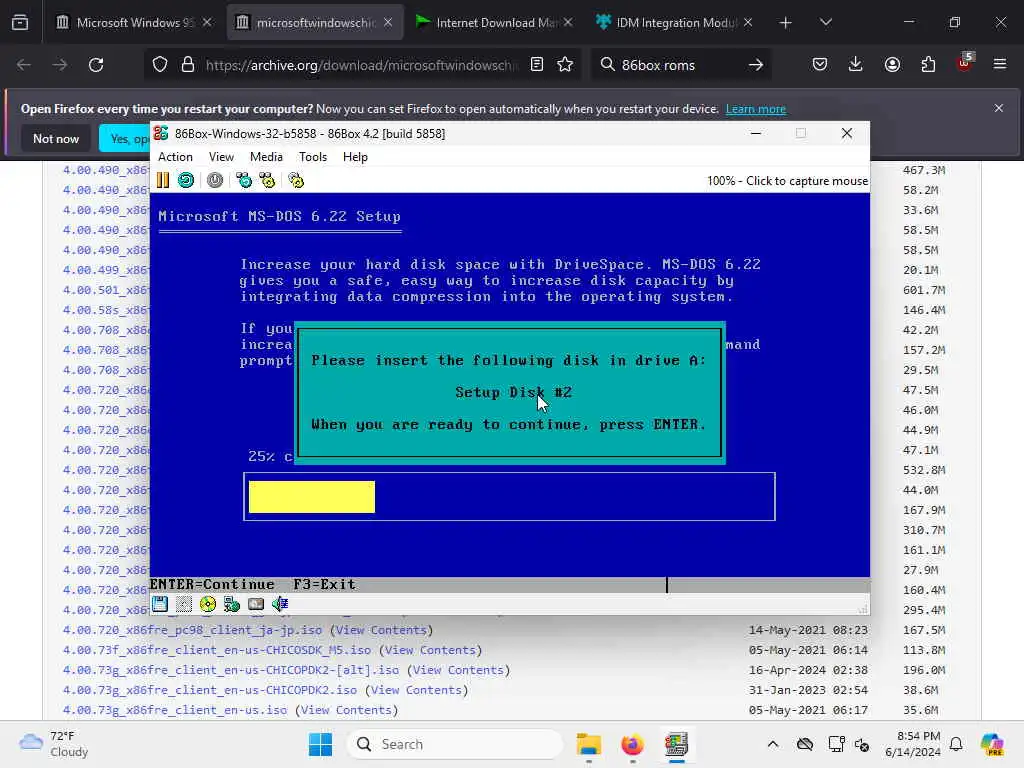Reload the current page

point(96,65)
